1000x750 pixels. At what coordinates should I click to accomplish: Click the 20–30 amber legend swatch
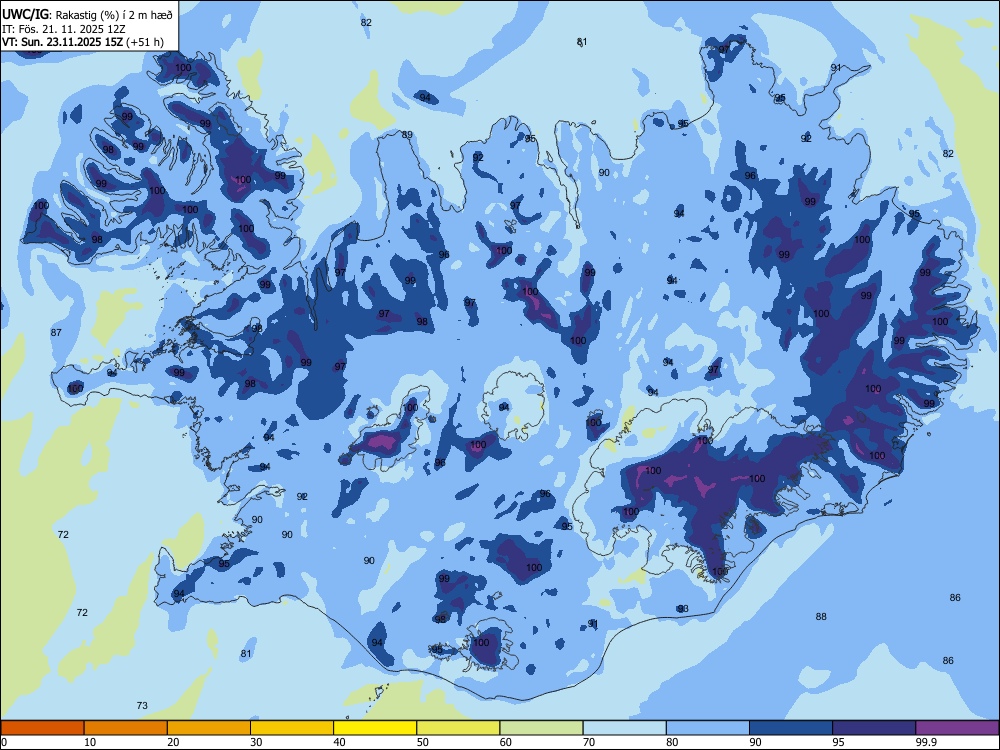[x=209, y=728]
